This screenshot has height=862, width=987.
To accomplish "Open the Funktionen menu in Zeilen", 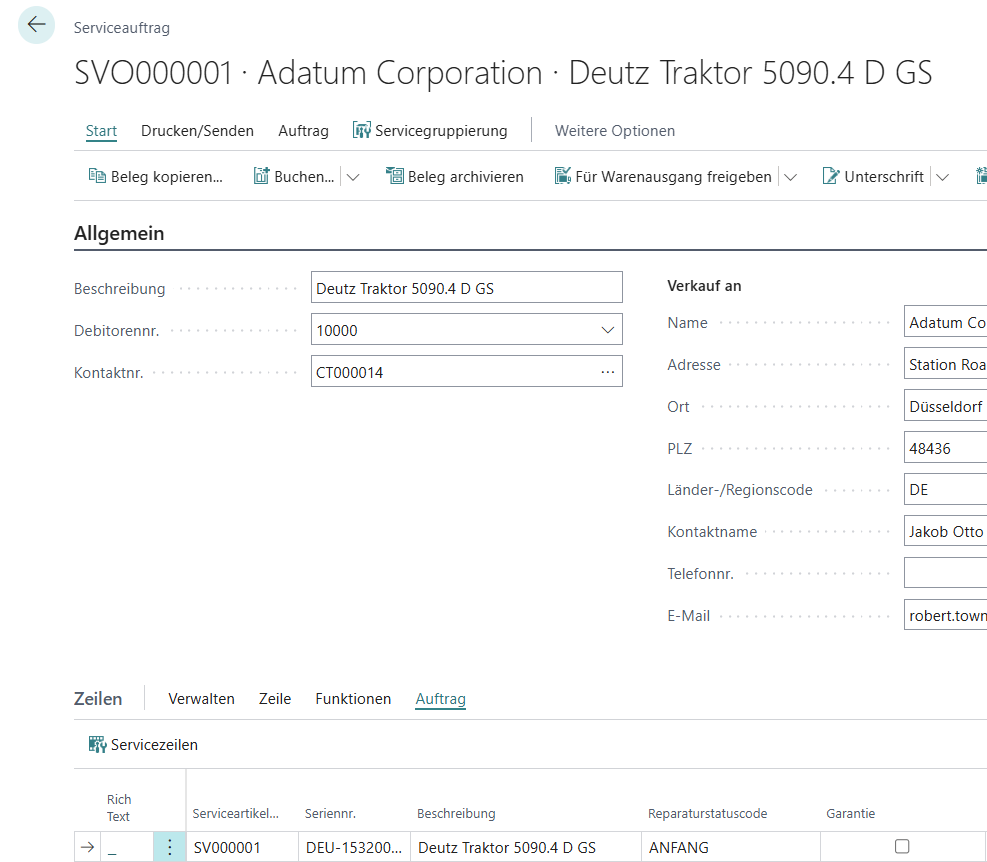I will 353,699.
